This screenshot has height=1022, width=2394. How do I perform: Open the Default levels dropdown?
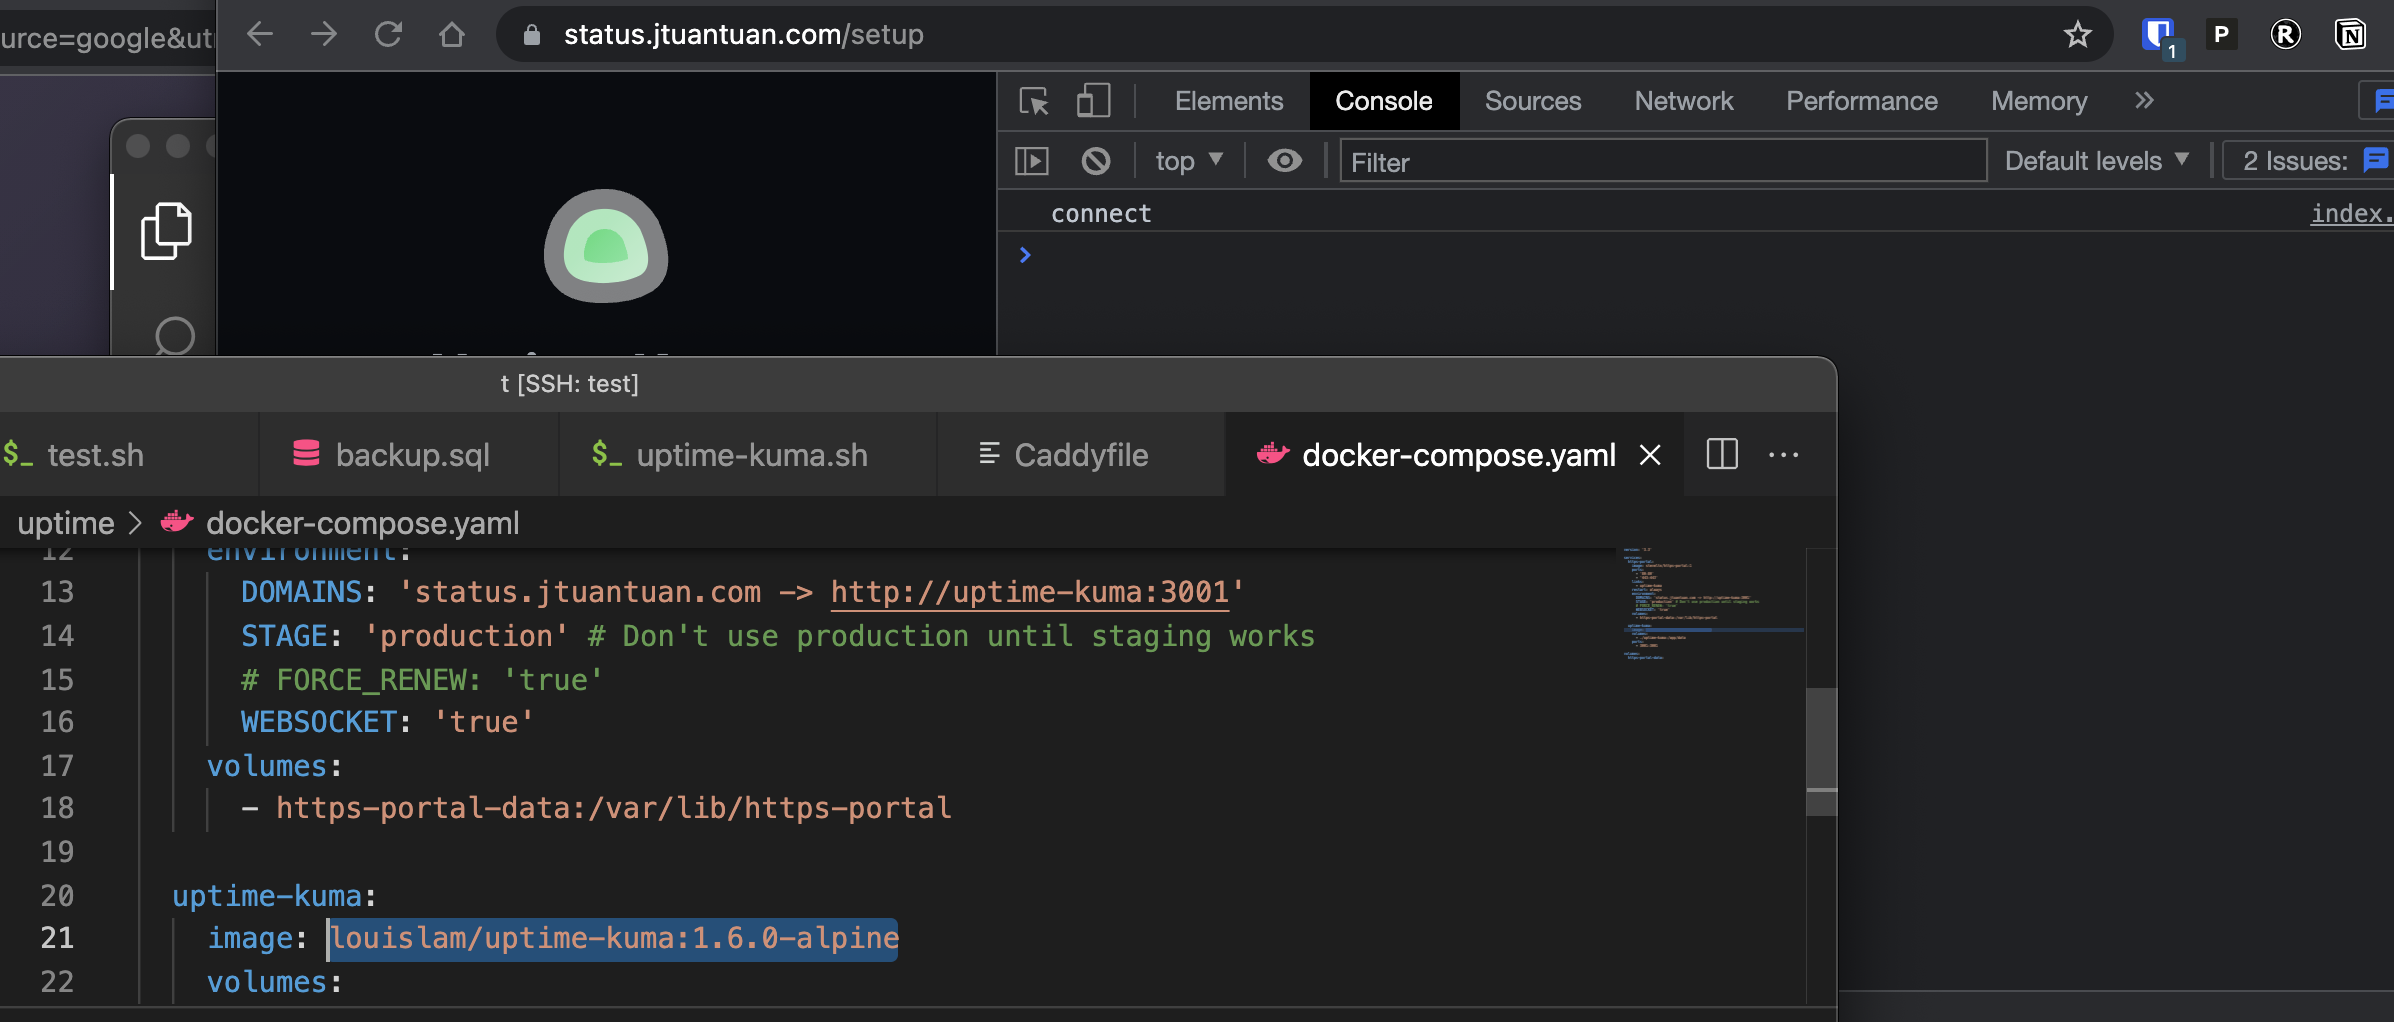(x=2097, y=161)
